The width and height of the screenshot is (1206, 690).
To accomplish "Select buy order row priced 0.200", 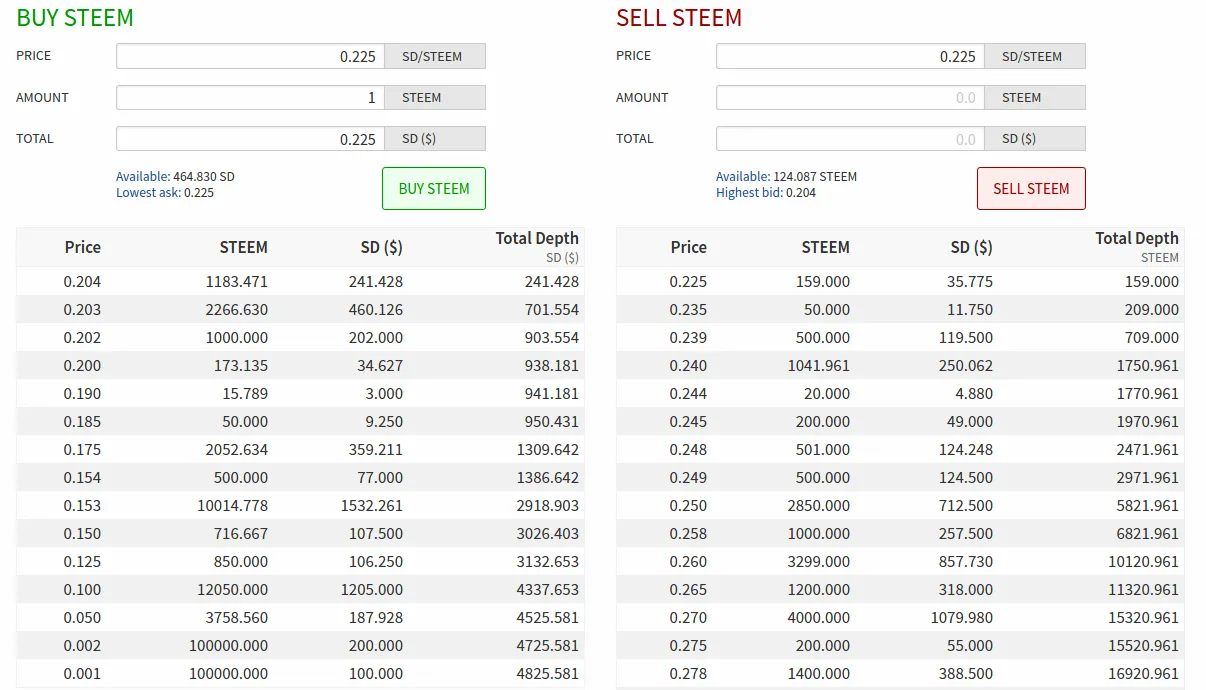I will pos(301,366).
